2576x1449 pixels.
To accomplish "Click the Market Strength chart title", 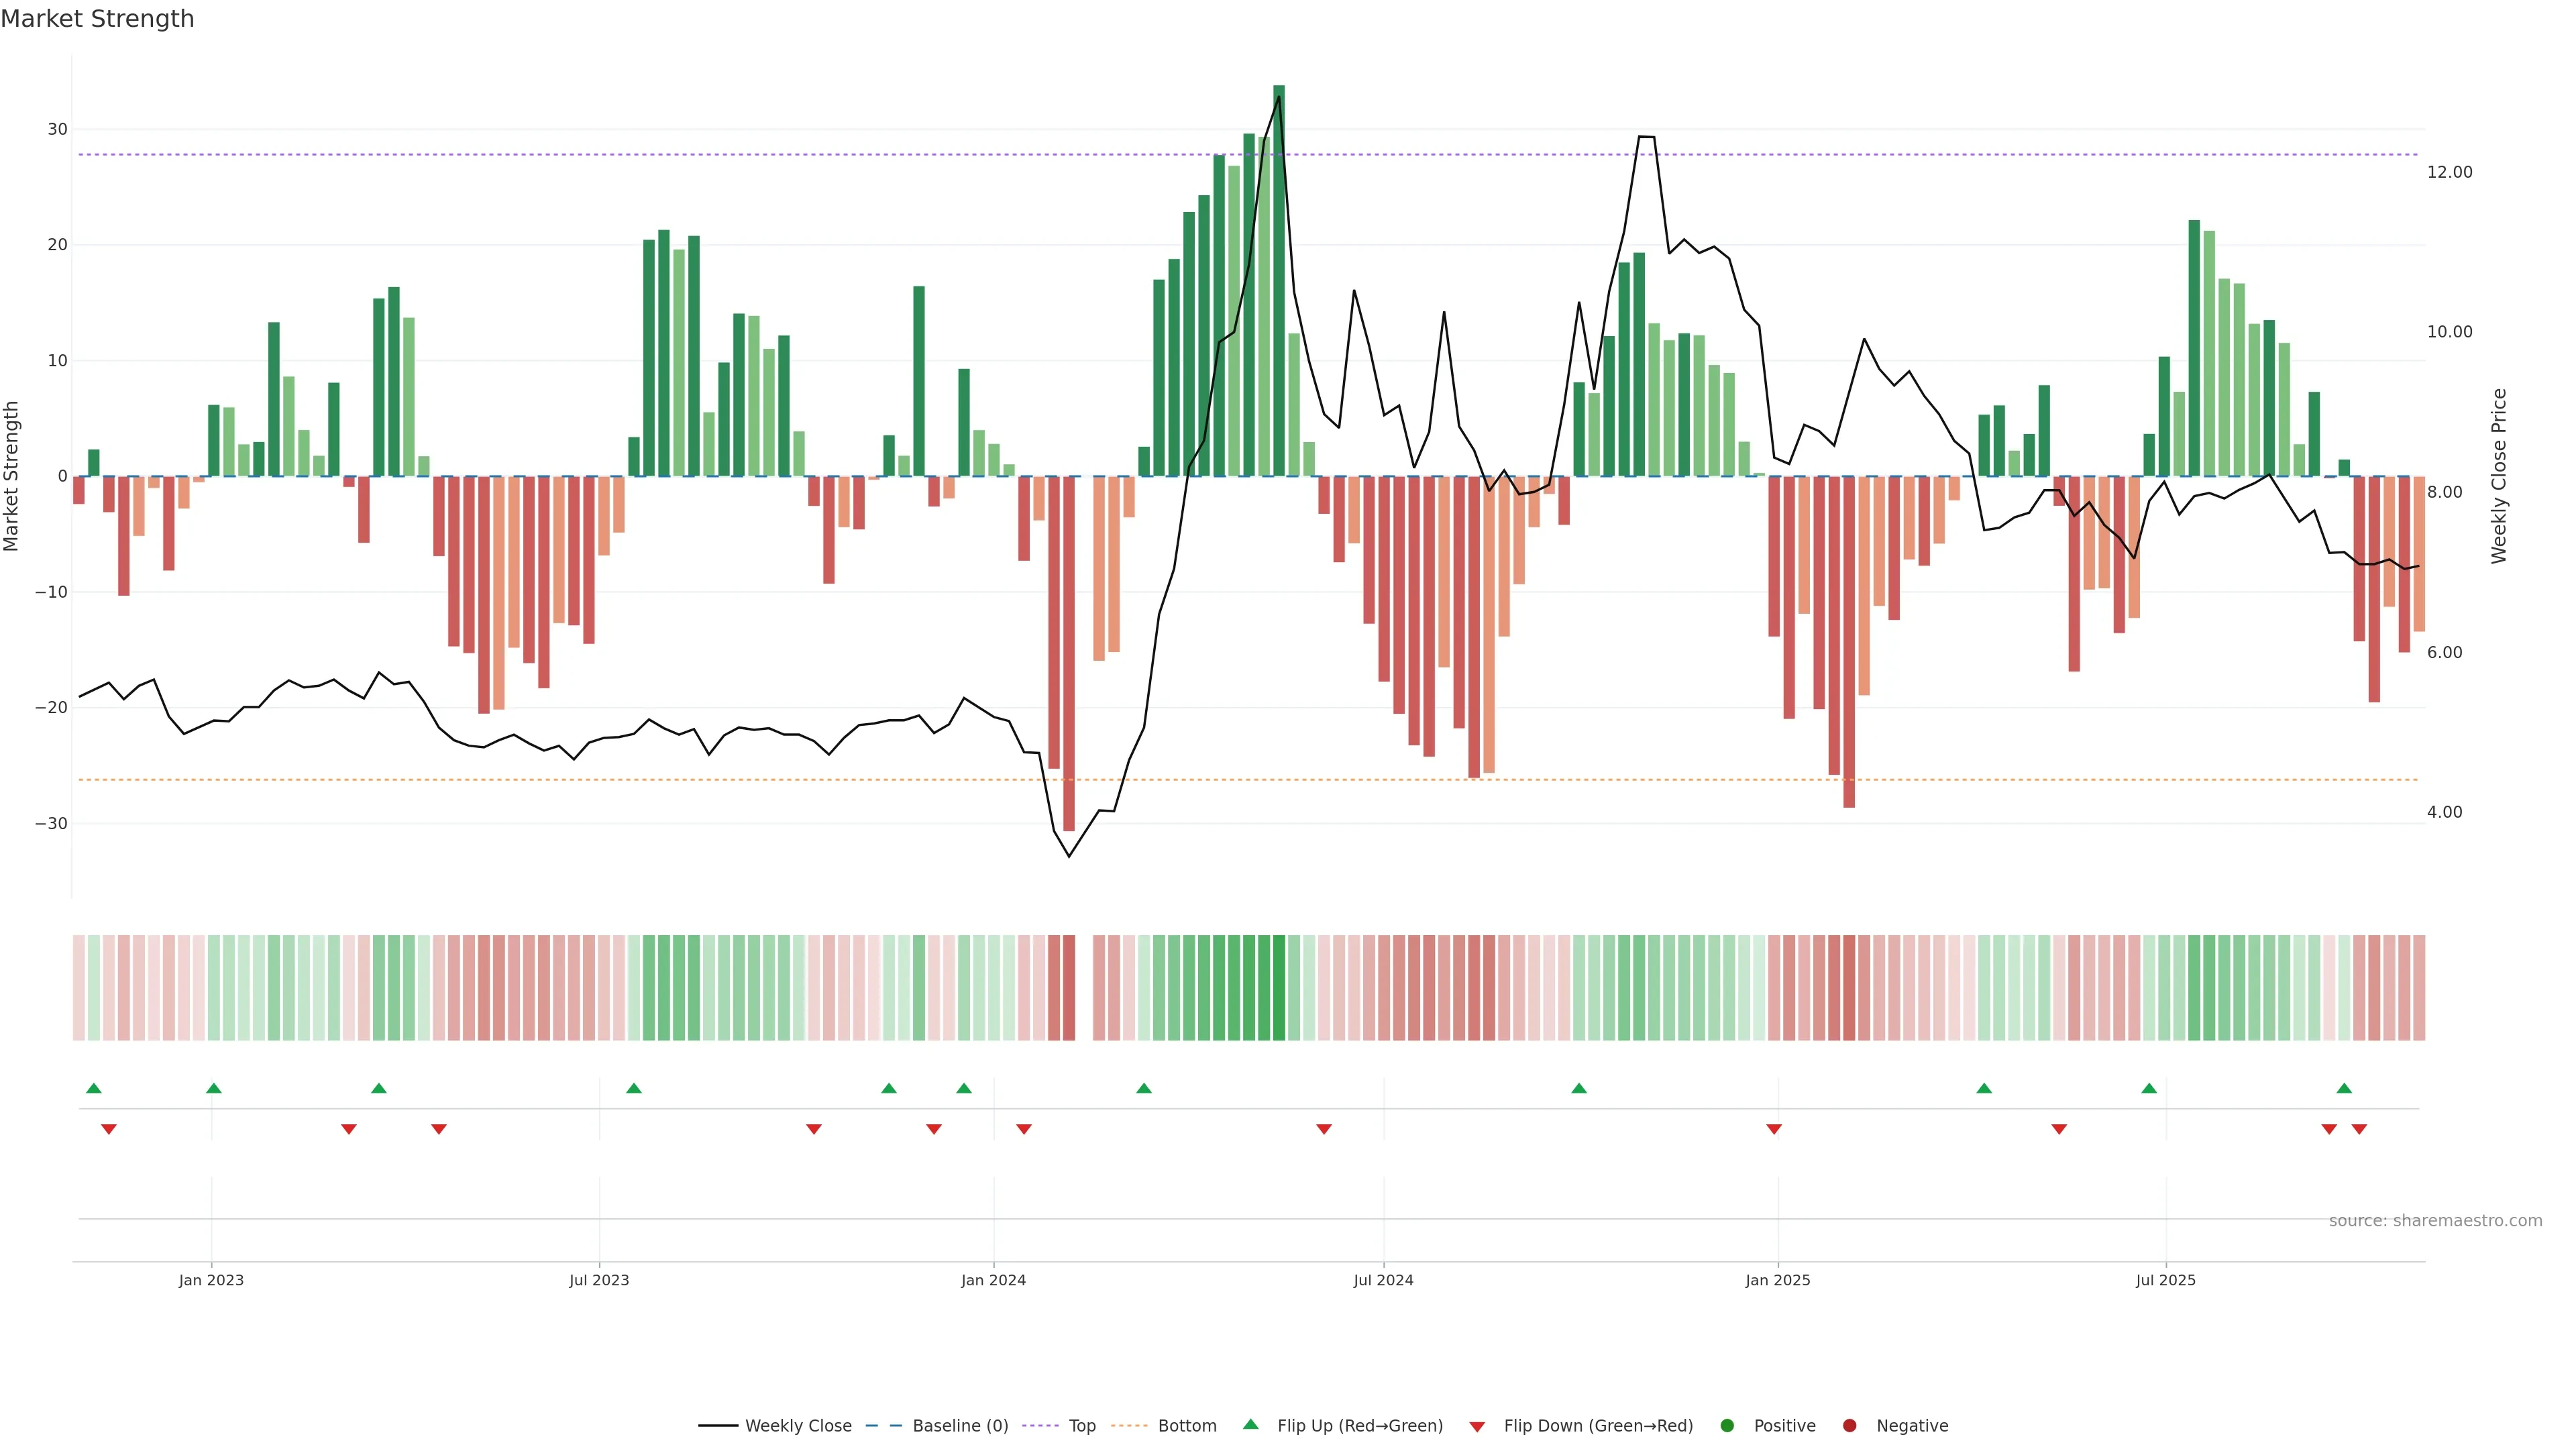I will (97, 19).
